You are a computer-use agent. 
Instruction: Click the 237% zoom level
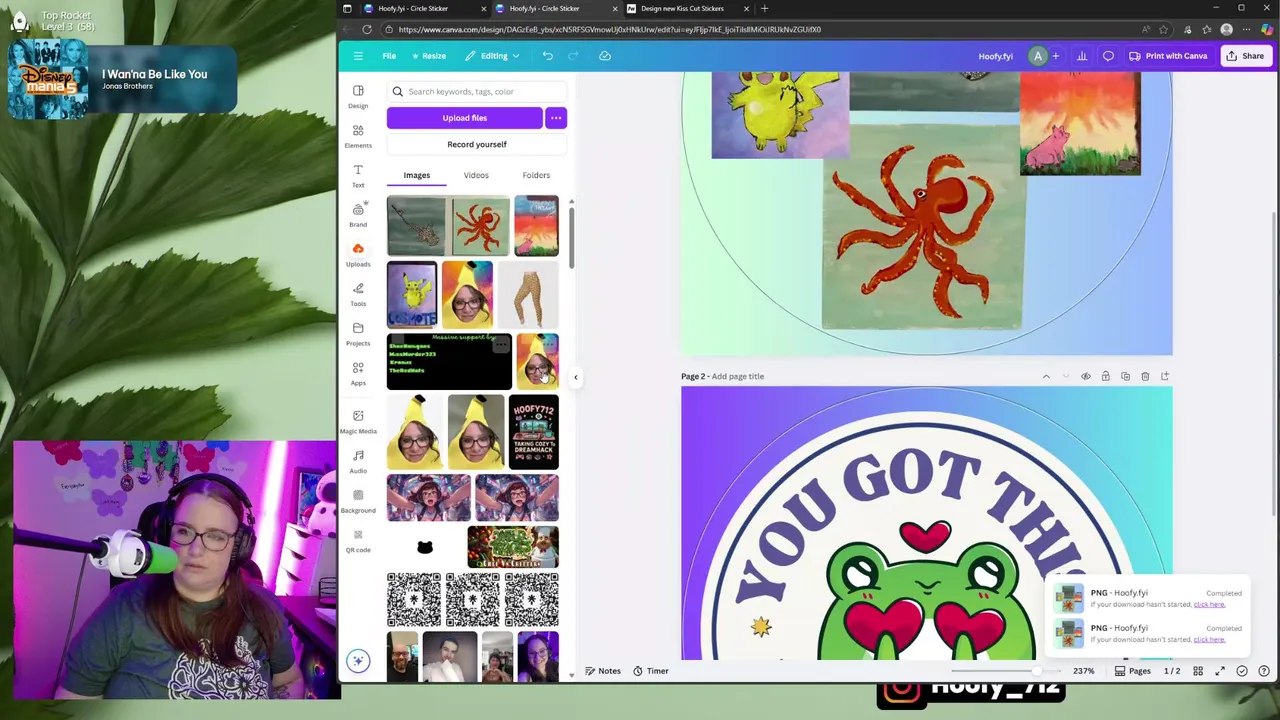pos(1083,671)
